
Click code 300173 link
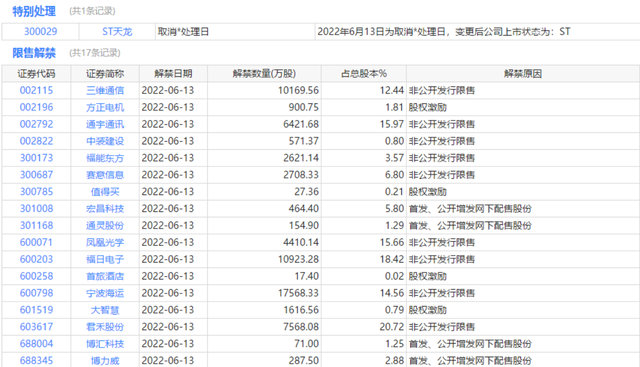point(36,158)
